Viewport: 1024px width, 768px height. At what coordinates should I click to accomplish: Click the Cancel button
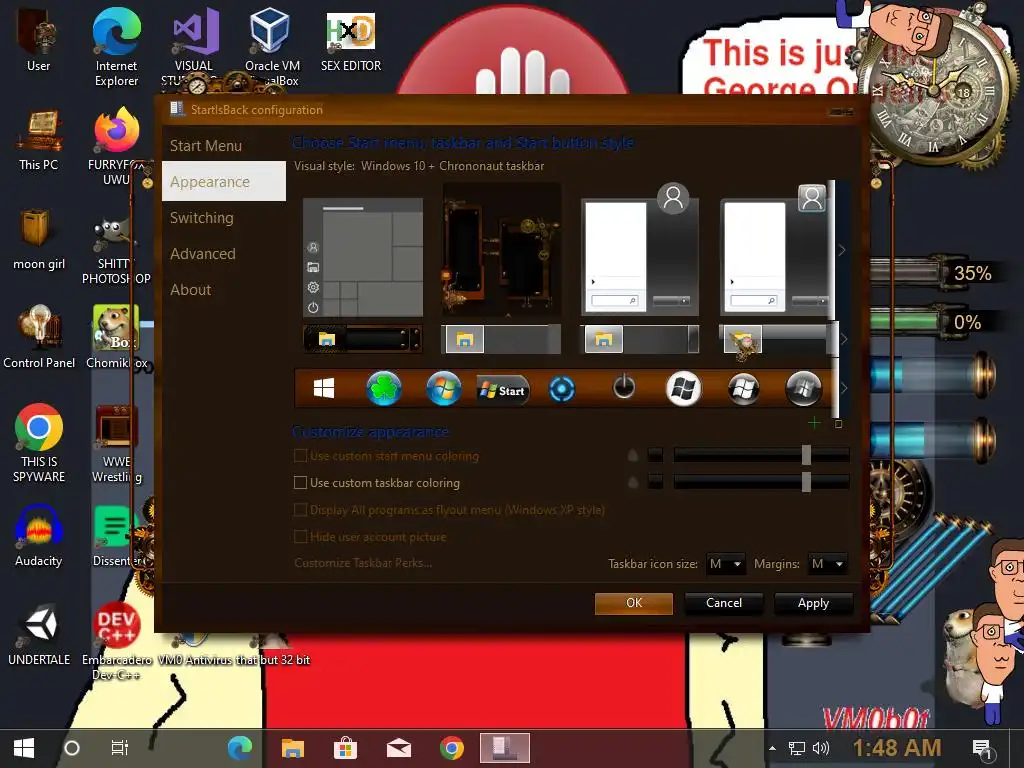pos(724,603)
